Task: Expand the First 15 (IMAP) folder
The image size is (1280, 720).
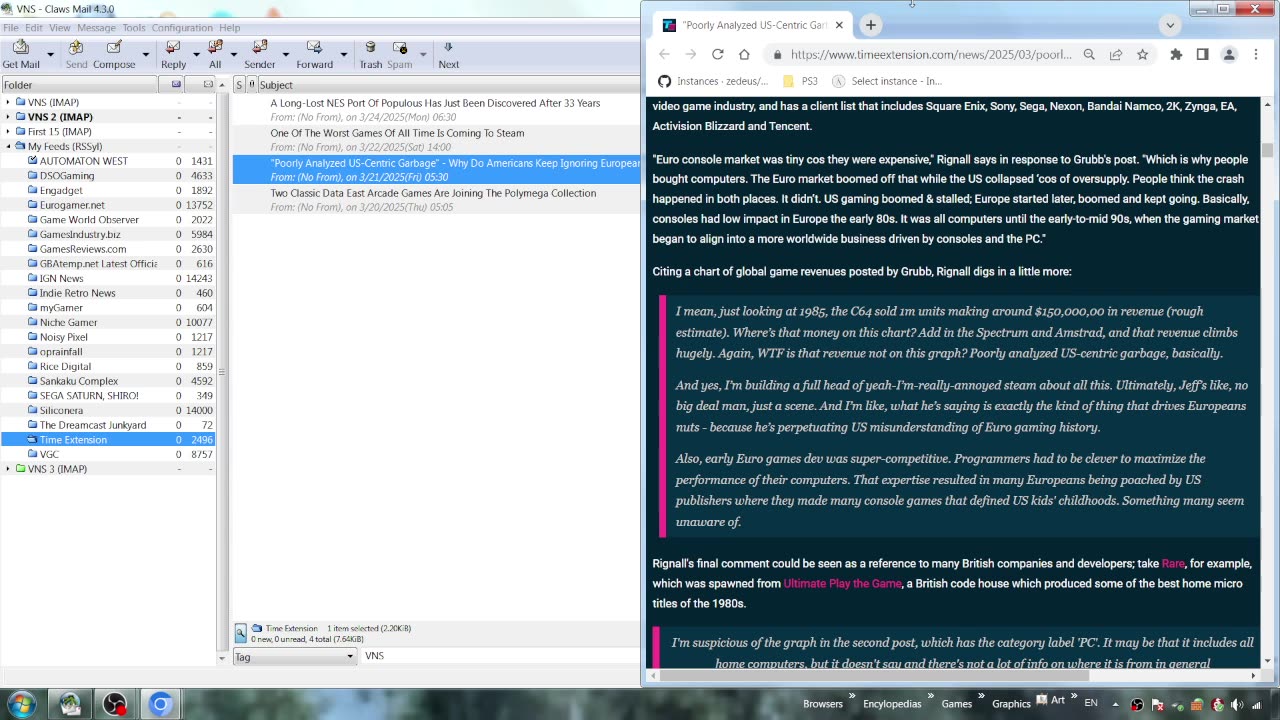Action: 8,131
